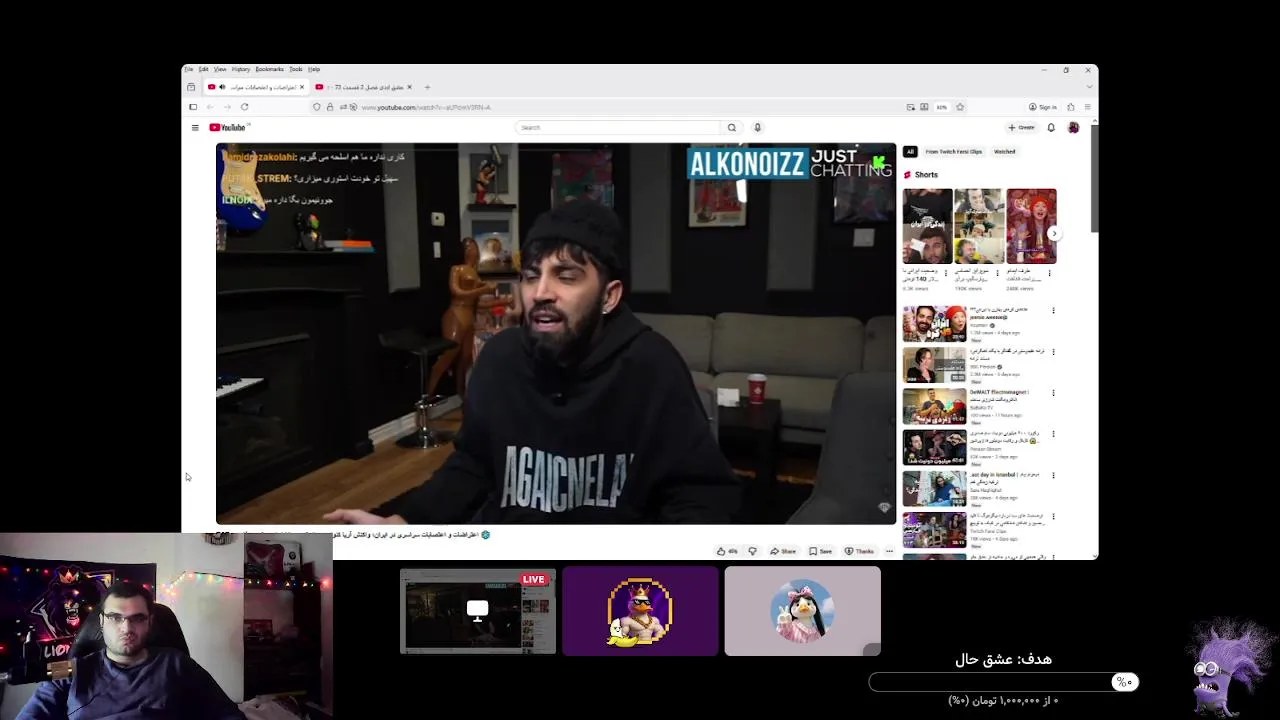Open the DeWALT Electromagnet video thumbnail
1280x720 pixels.
coord(935,406)
